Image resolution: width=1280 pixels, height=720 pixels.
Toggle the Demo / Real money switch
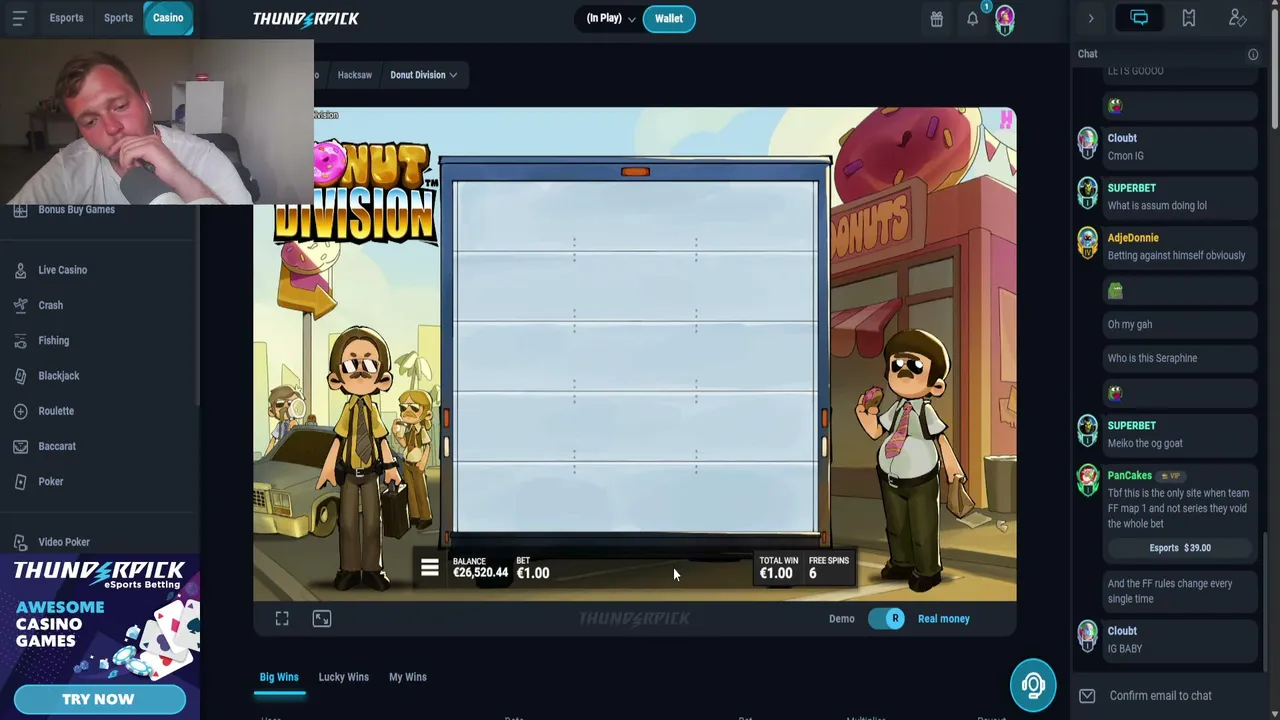886,619
